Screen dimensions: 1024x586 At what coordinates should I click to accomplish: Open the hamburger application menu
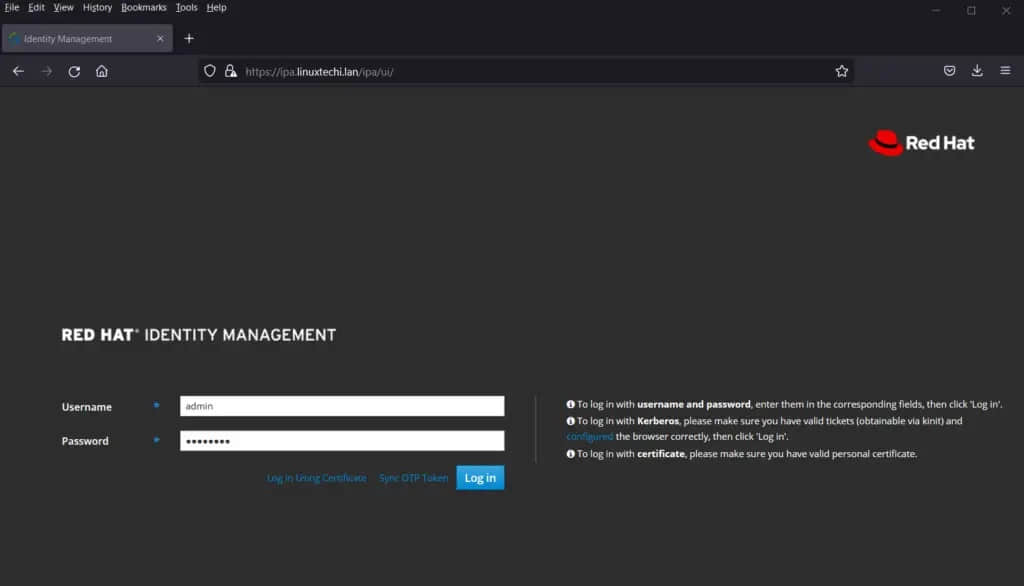(1005, 71)
